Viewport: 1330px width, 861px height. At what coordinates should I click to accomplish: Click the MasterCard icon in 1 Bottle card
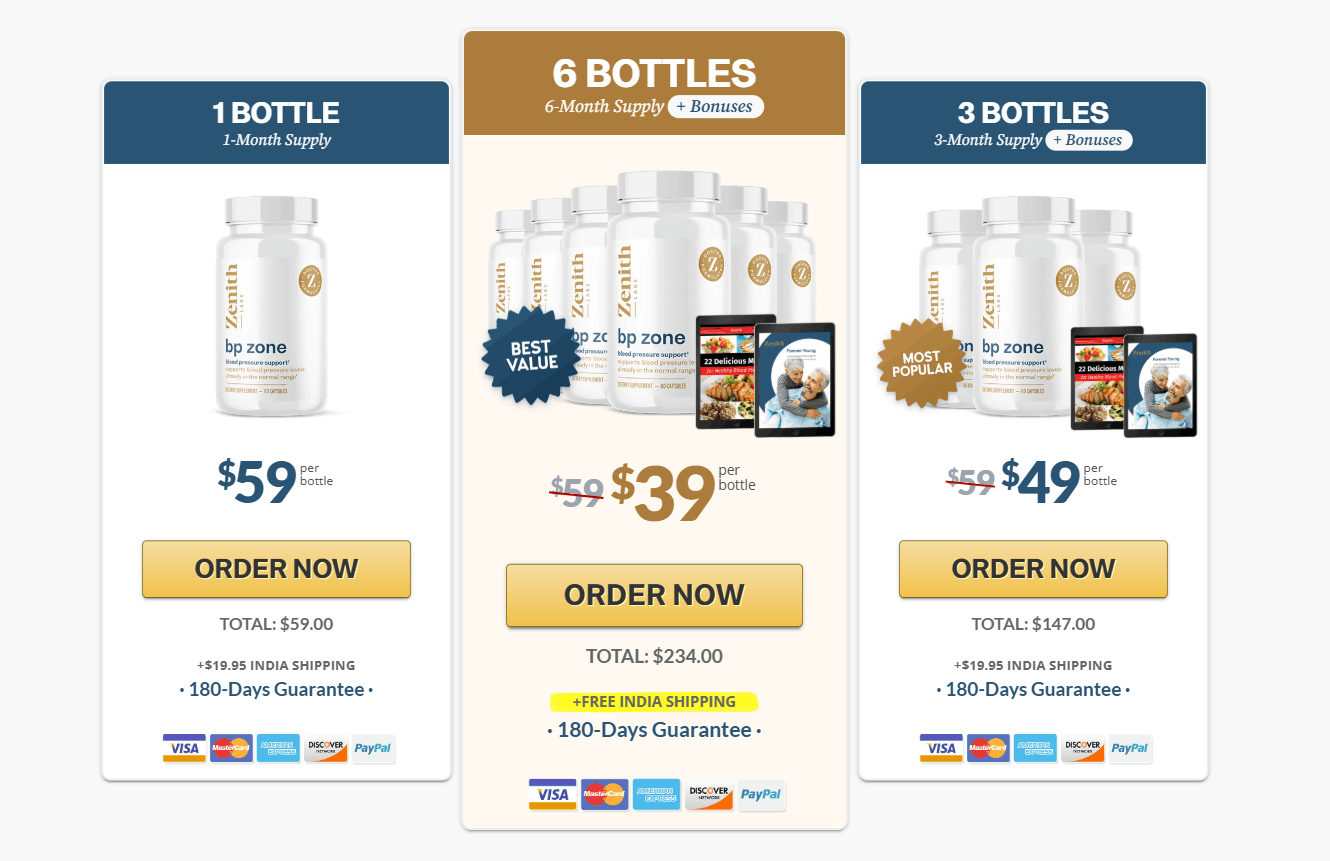(x=231, y=748)
